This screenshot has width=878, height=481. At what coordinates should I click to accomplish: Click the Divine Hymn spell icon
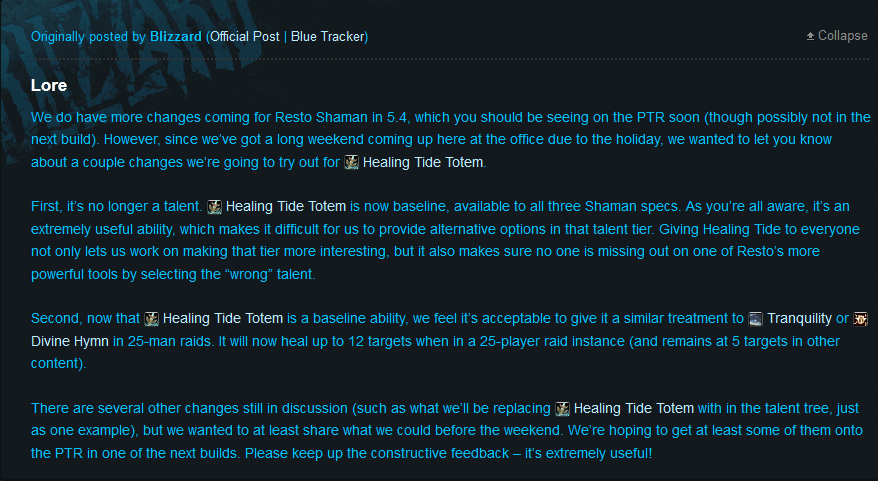[860, 319]
